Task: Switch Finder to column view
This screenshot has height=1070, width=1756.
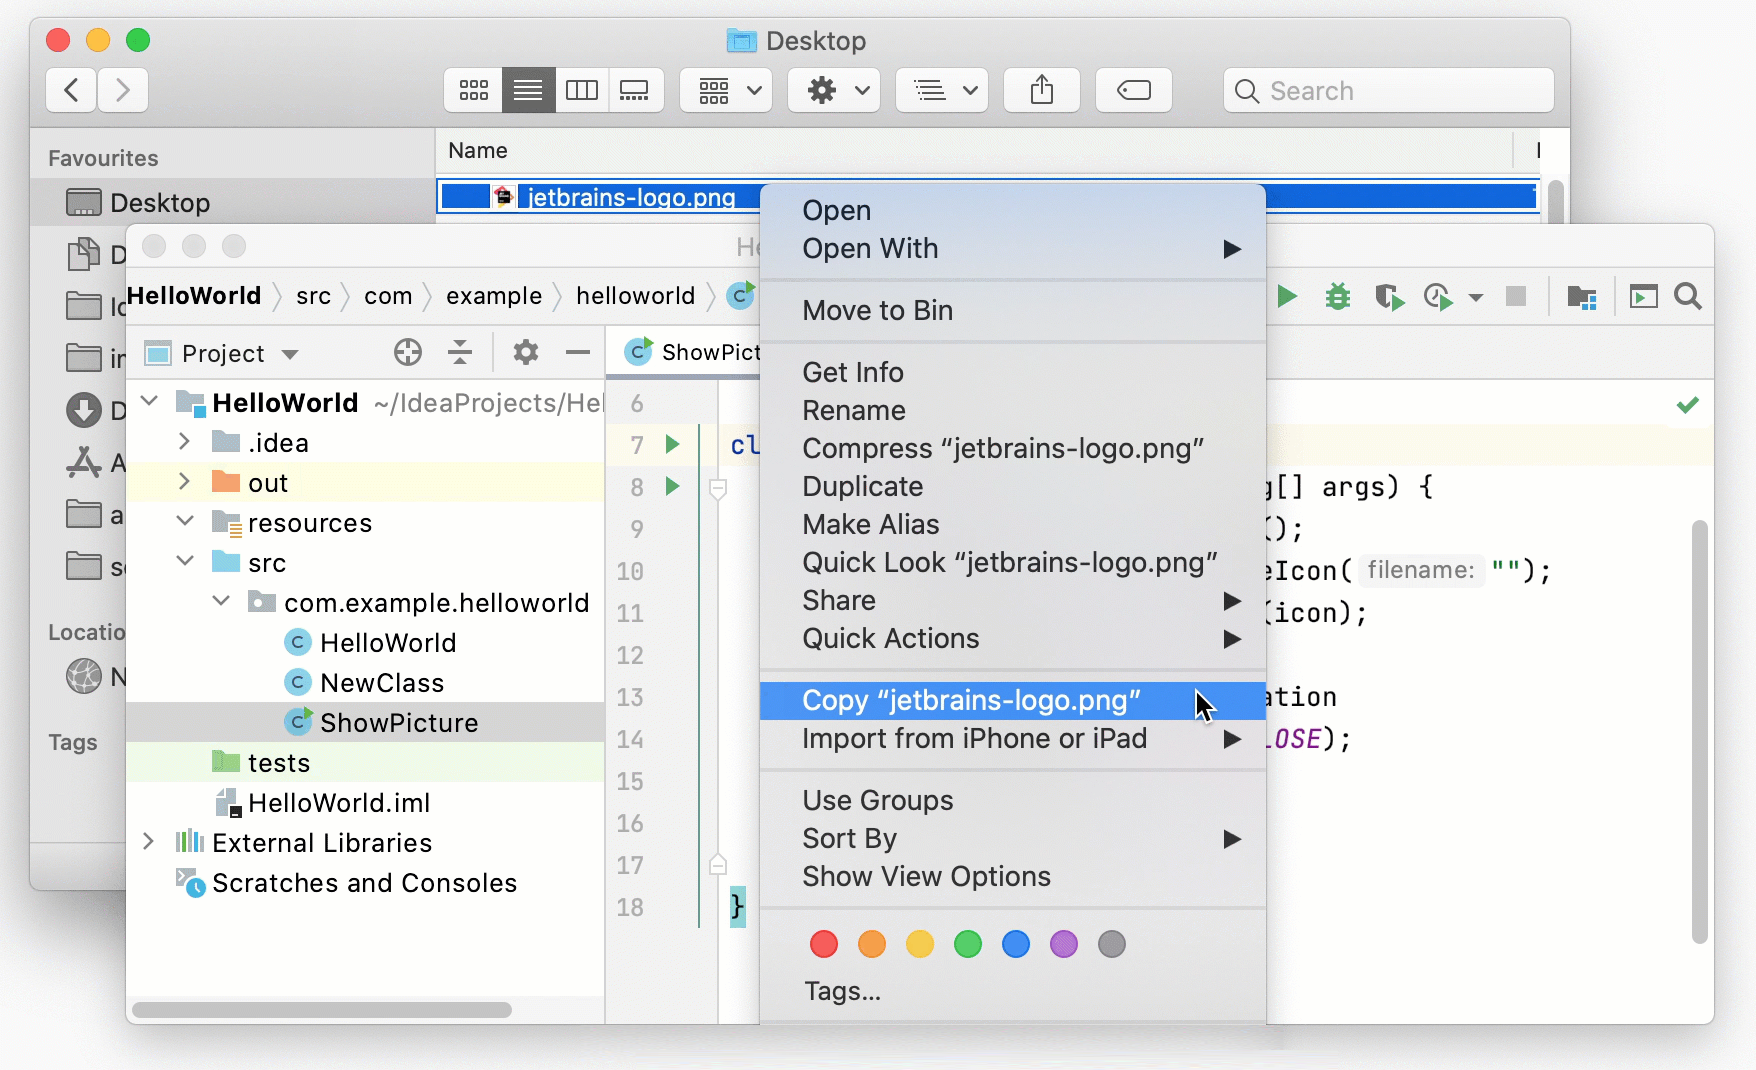Action: pyautogui.click(x=582, y=90)
